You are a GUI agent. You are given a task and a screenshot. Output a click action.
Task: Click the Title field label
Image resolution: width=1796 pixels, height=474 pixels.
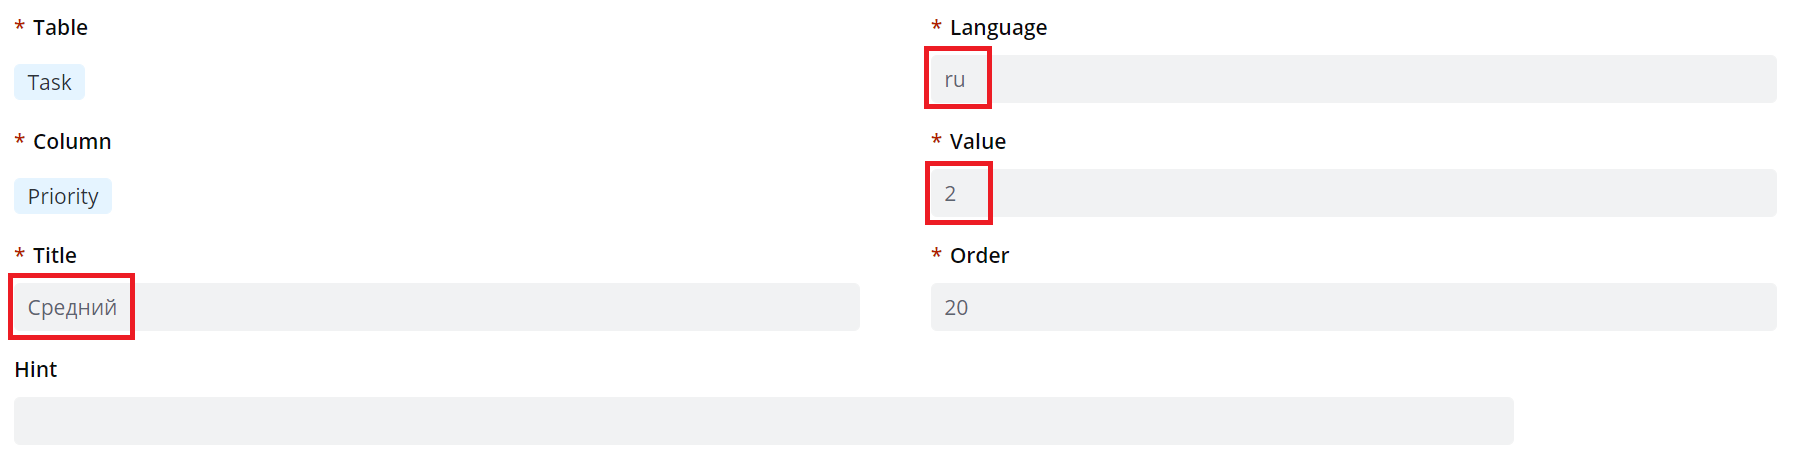pyautogui.click(x=54, y=256)
